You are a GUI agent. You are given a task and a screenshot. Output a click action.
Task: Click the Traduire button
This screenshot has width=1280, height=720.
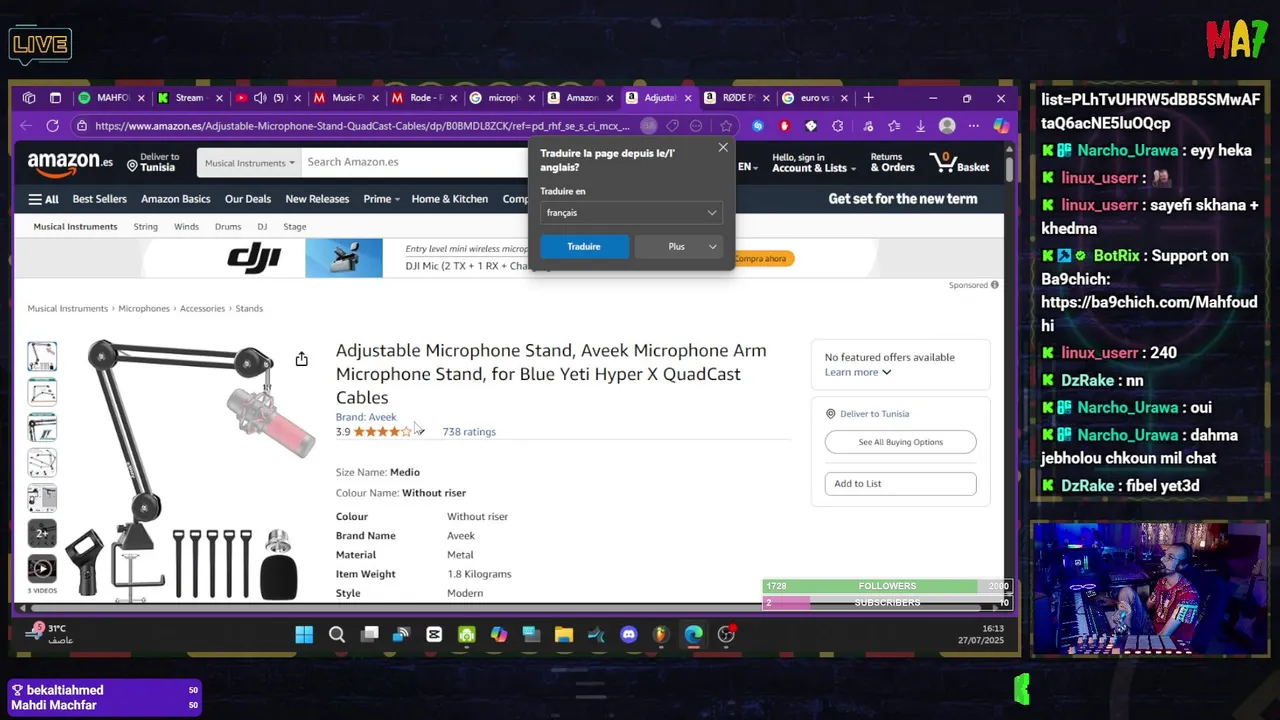(x=584, y=246)
